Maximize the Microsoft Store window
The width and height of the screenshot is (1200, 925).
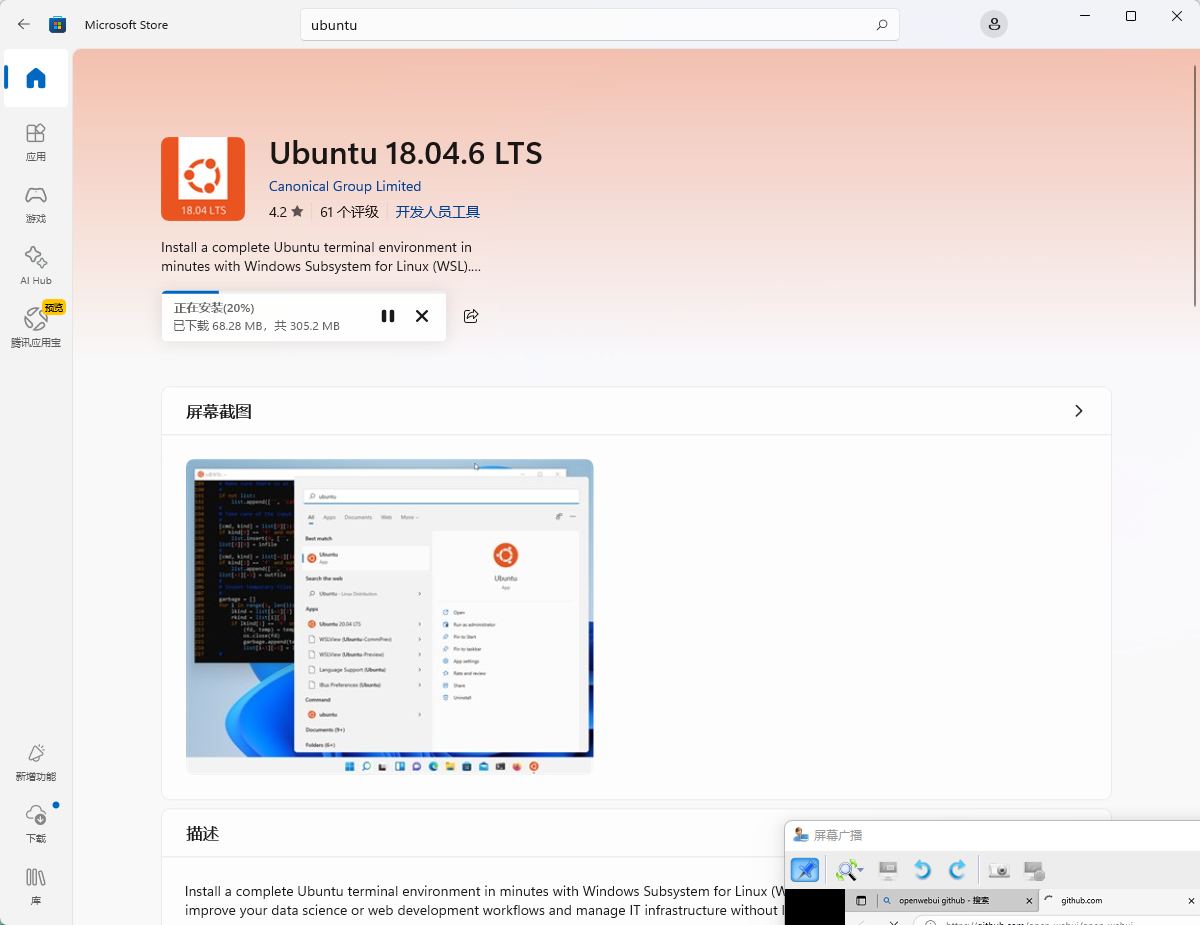pyautogui.click(x=1131, y=16)
